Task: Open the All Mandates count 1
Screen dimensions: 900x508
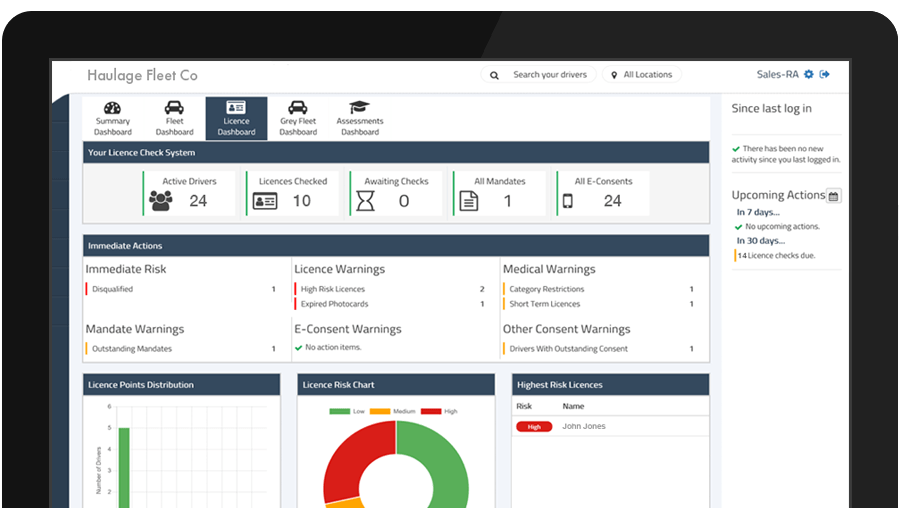Action: tap(507, 201)
